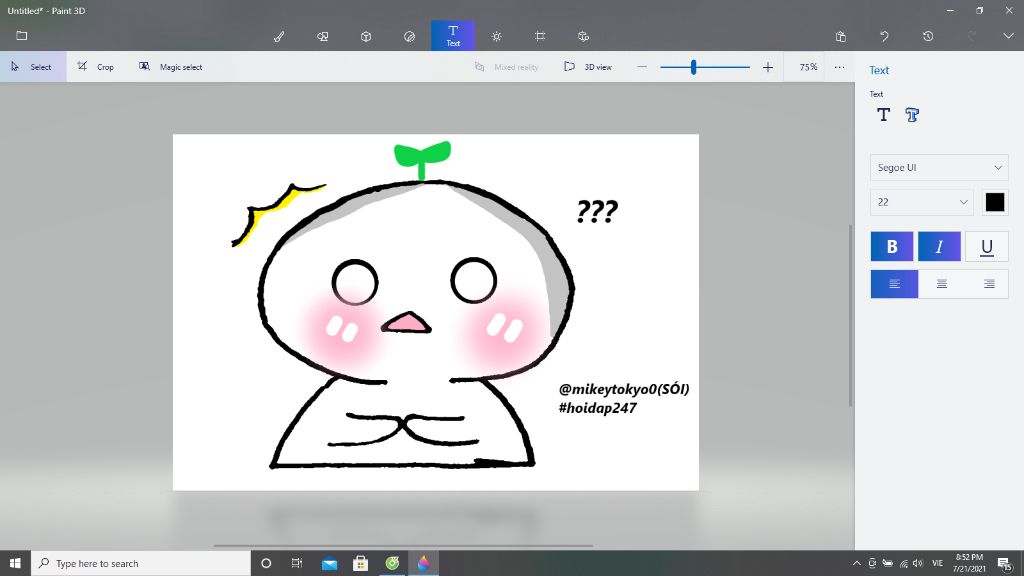The height and width of the screenshot is (576, 1024).
Task: Toggle Bold formatting
Action: [x=891, y=247]
